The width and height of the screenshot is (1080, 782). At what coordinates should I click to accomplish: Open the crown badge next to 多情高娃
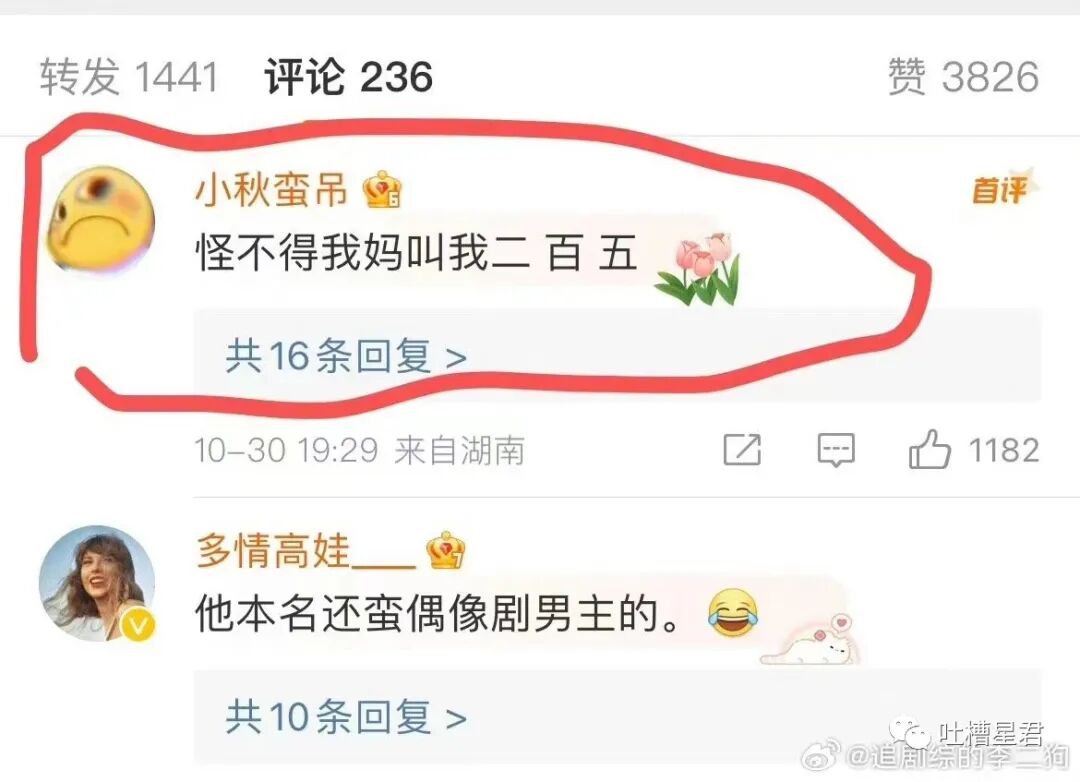(x=446, y=551)
